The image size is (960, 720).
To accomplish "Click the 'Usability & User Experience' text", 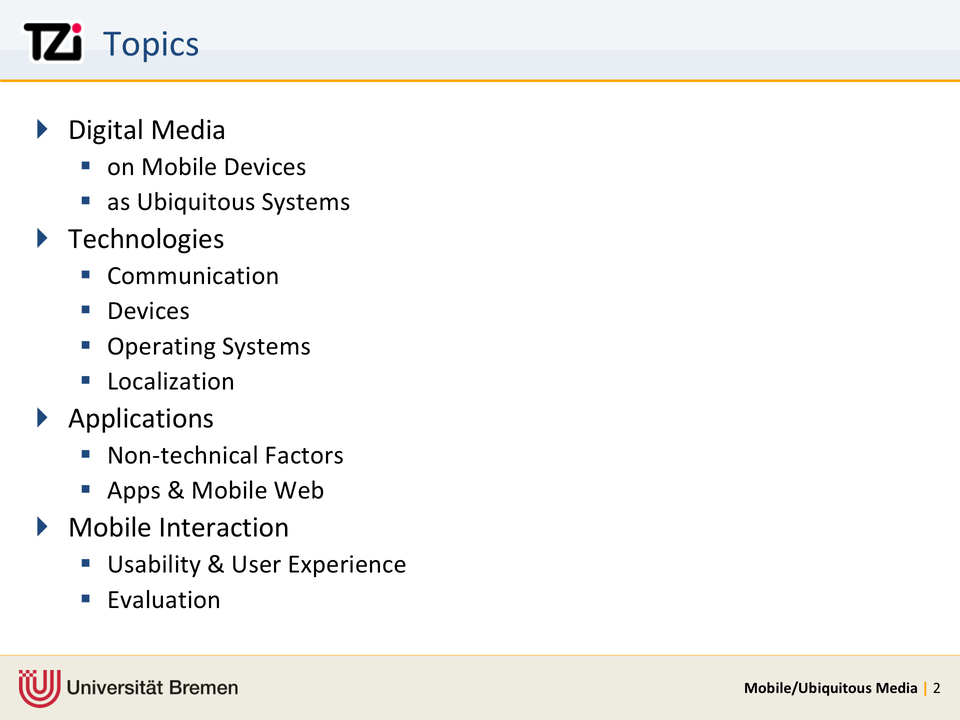I will pos(256,564).
